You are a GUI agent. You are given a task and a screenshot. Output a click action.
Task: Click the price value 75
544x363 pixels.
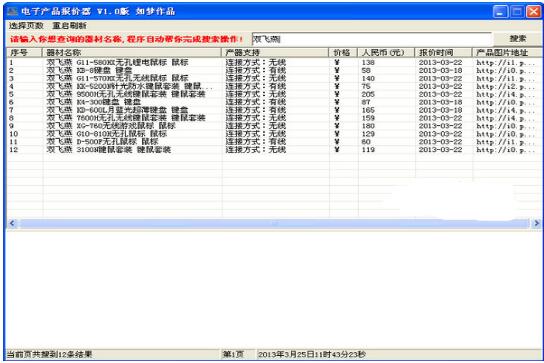(x=366, y=86)
